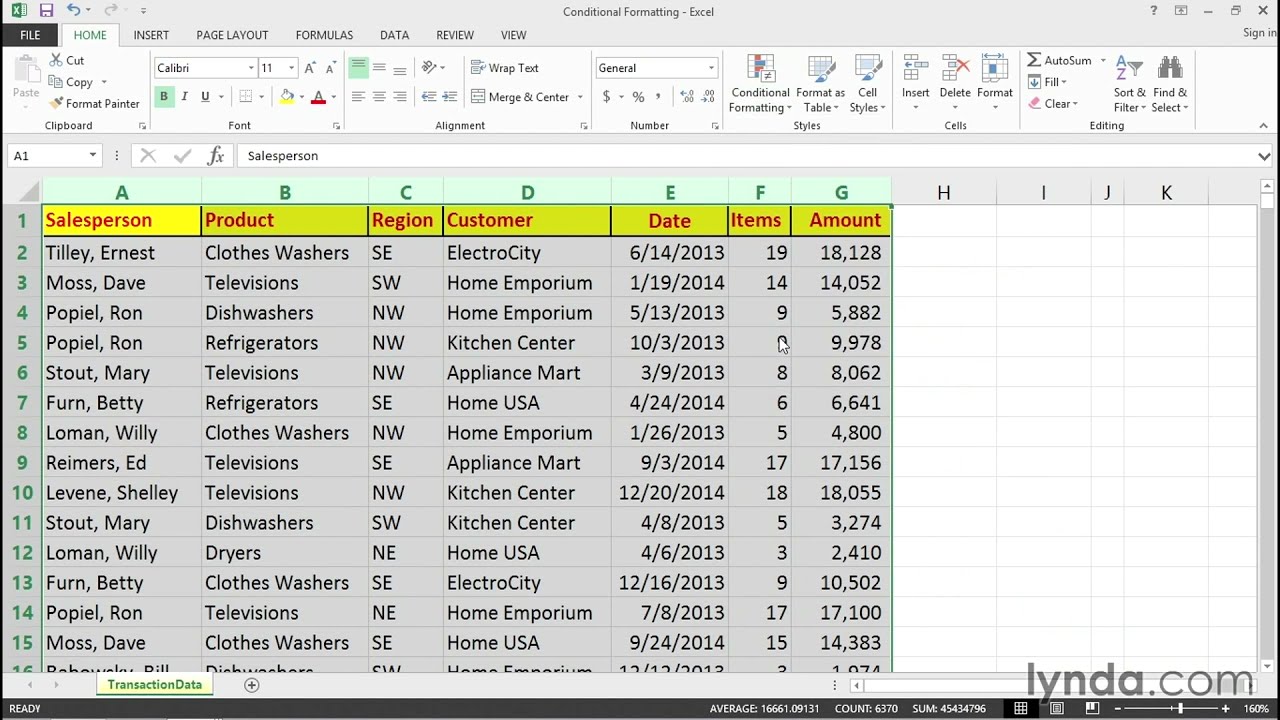Switch to the PAGE LAYOUT tab

tap(232, 35)
